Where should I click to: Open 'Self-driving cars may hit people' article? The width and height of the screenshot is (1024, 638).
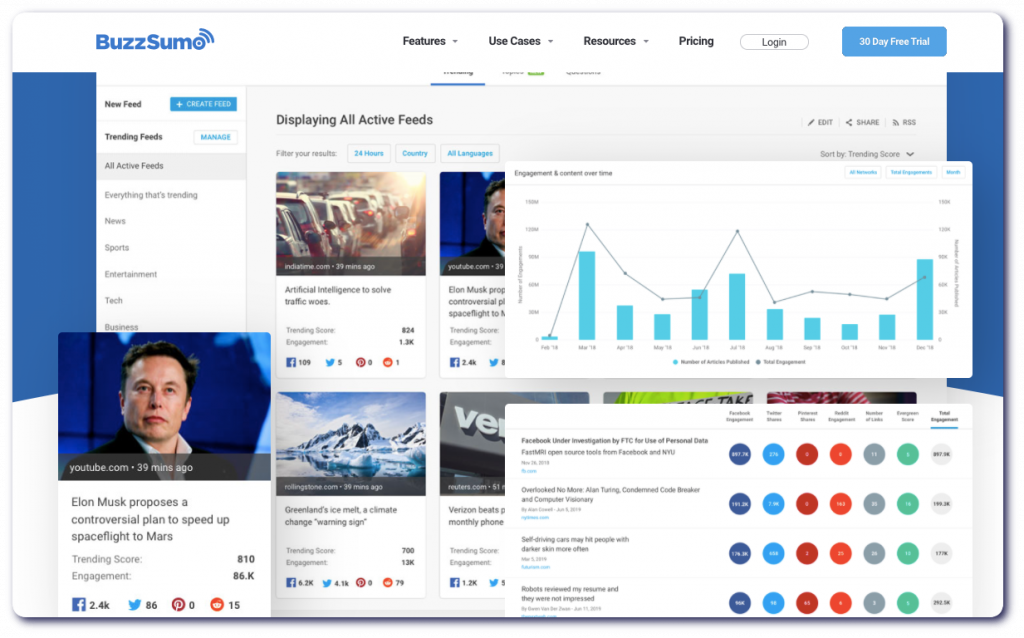click(575, 544)
